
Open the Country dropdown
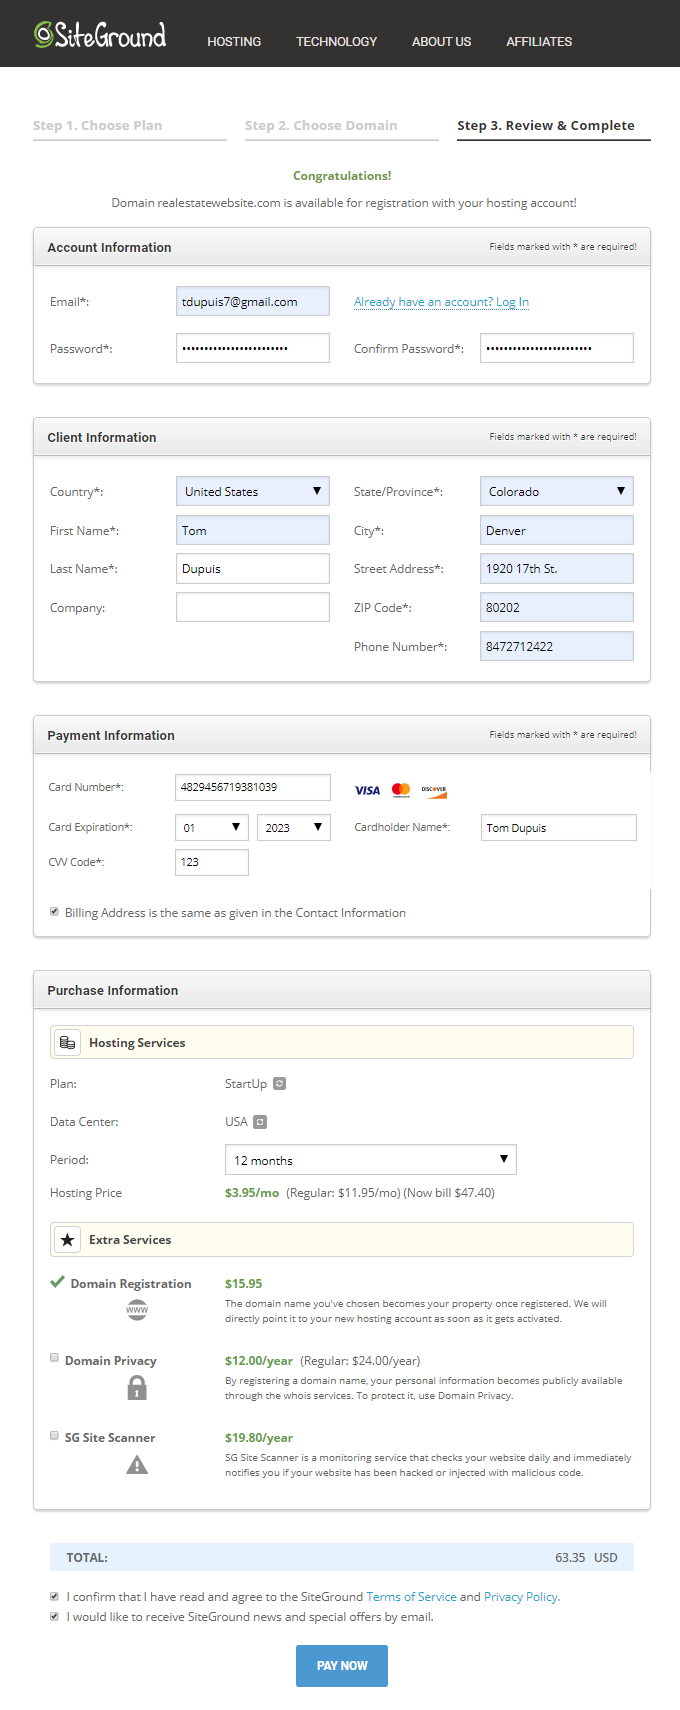coord(252,491)
